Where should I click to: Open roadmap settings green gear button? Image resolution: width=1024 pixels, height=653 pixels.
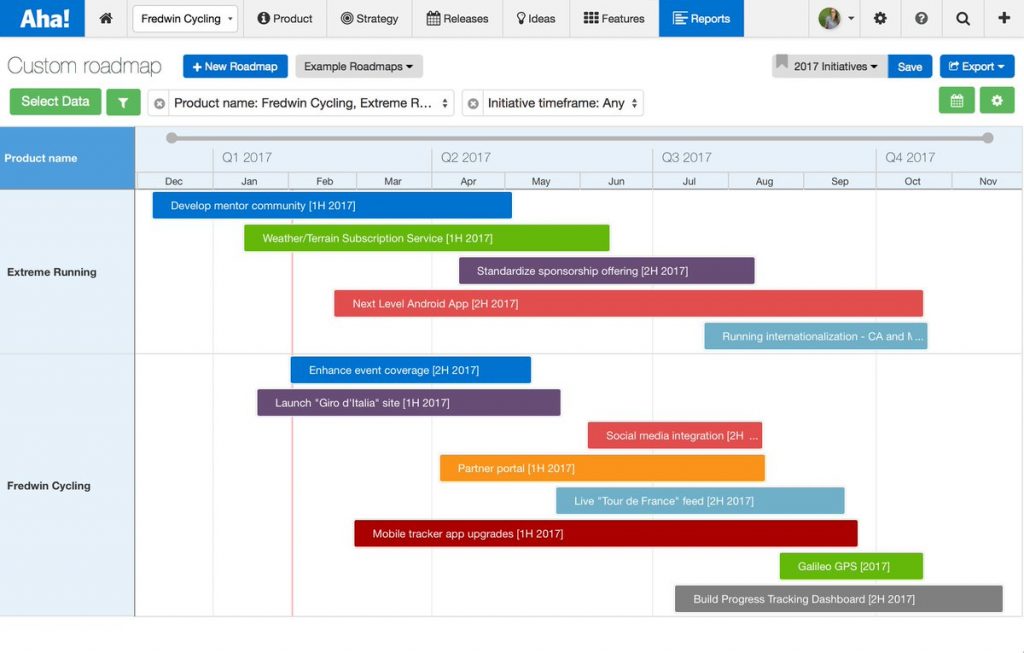pos(996,101)
